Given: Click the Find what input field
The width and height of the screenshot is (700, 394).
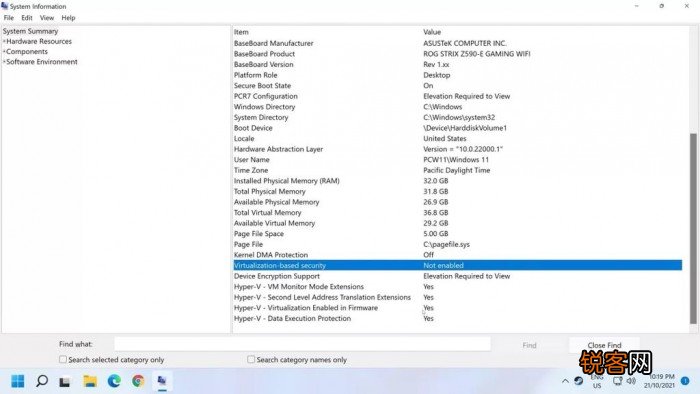Looking at the screenshot, I should [302, 344].
